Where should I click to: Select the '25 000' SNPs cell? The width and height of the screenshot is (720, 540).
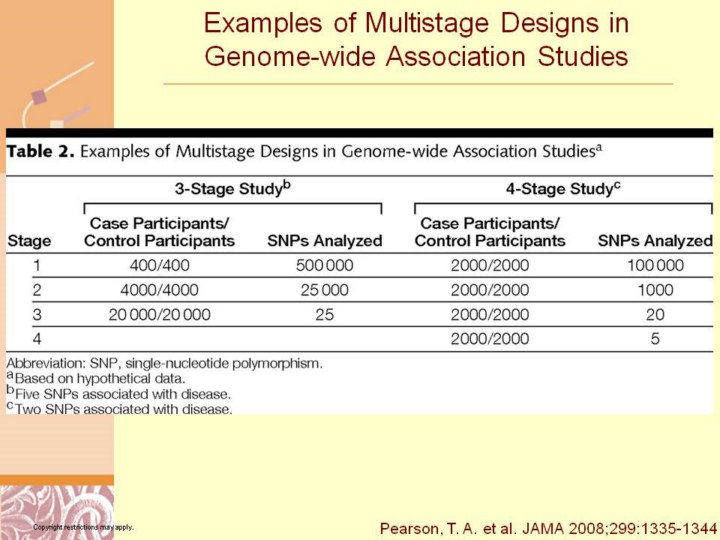click(323, 290)
